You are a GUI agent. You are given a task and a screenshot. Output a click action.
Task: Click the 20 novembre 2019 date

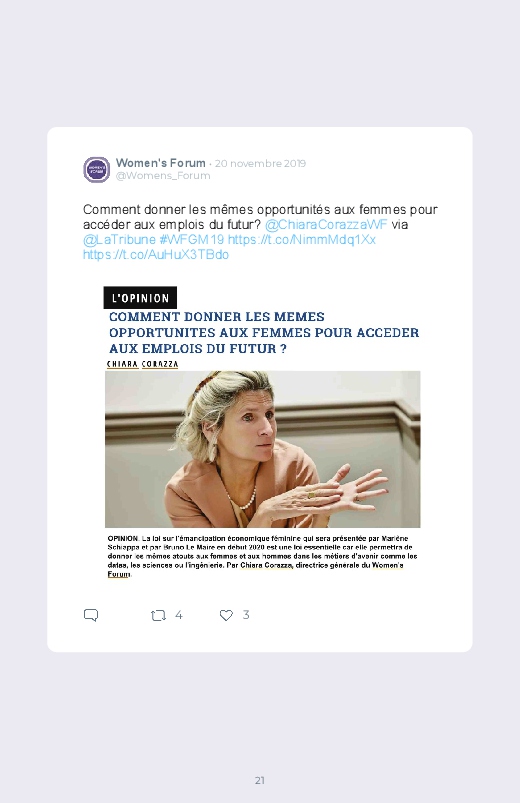(x=260, y=163)
